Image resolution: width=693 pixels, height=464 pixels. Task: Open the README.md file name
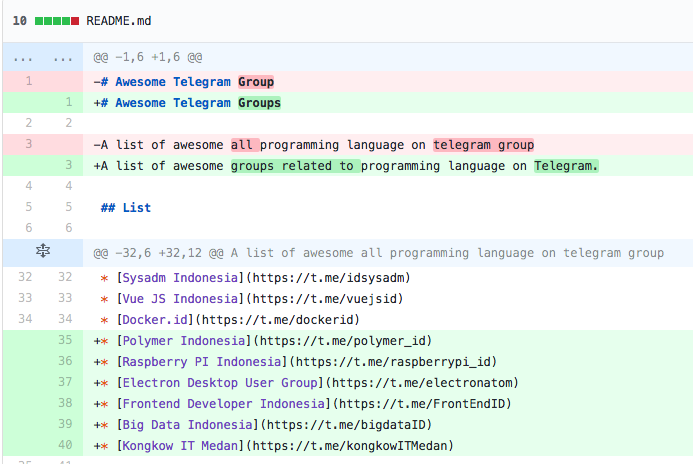118,21
